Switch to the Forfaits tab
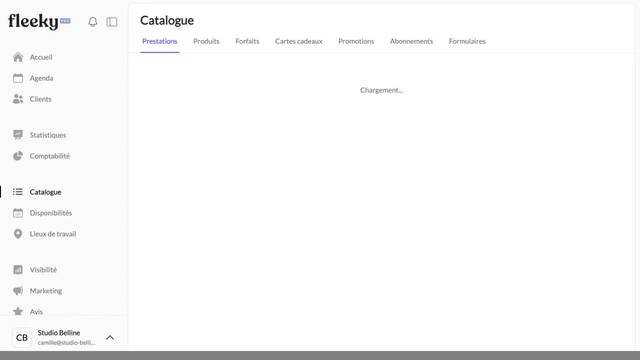640x360 pixels. 247,41
